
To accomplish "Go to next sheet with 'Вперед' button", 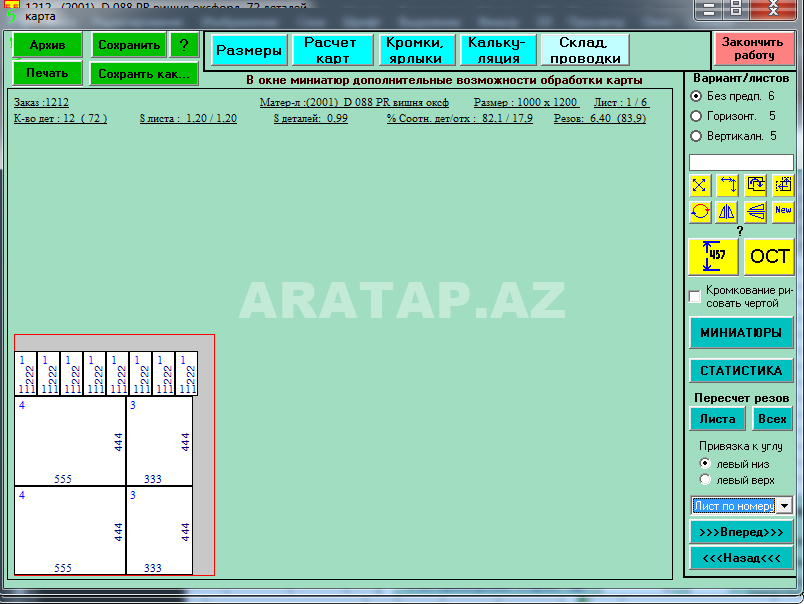I will [x=741, y=532].
